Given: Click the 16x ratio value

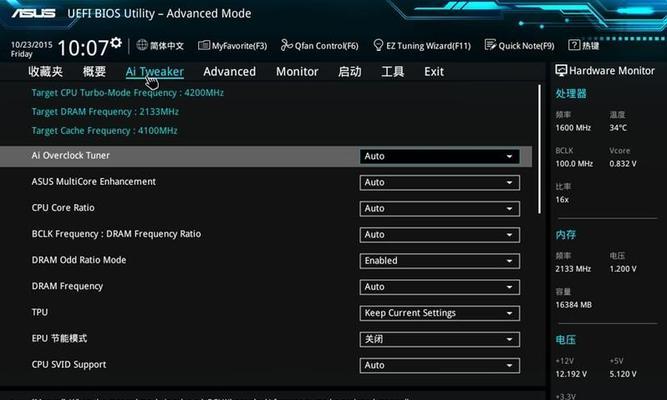Looking at the screenshot, I should click(562, 200).
